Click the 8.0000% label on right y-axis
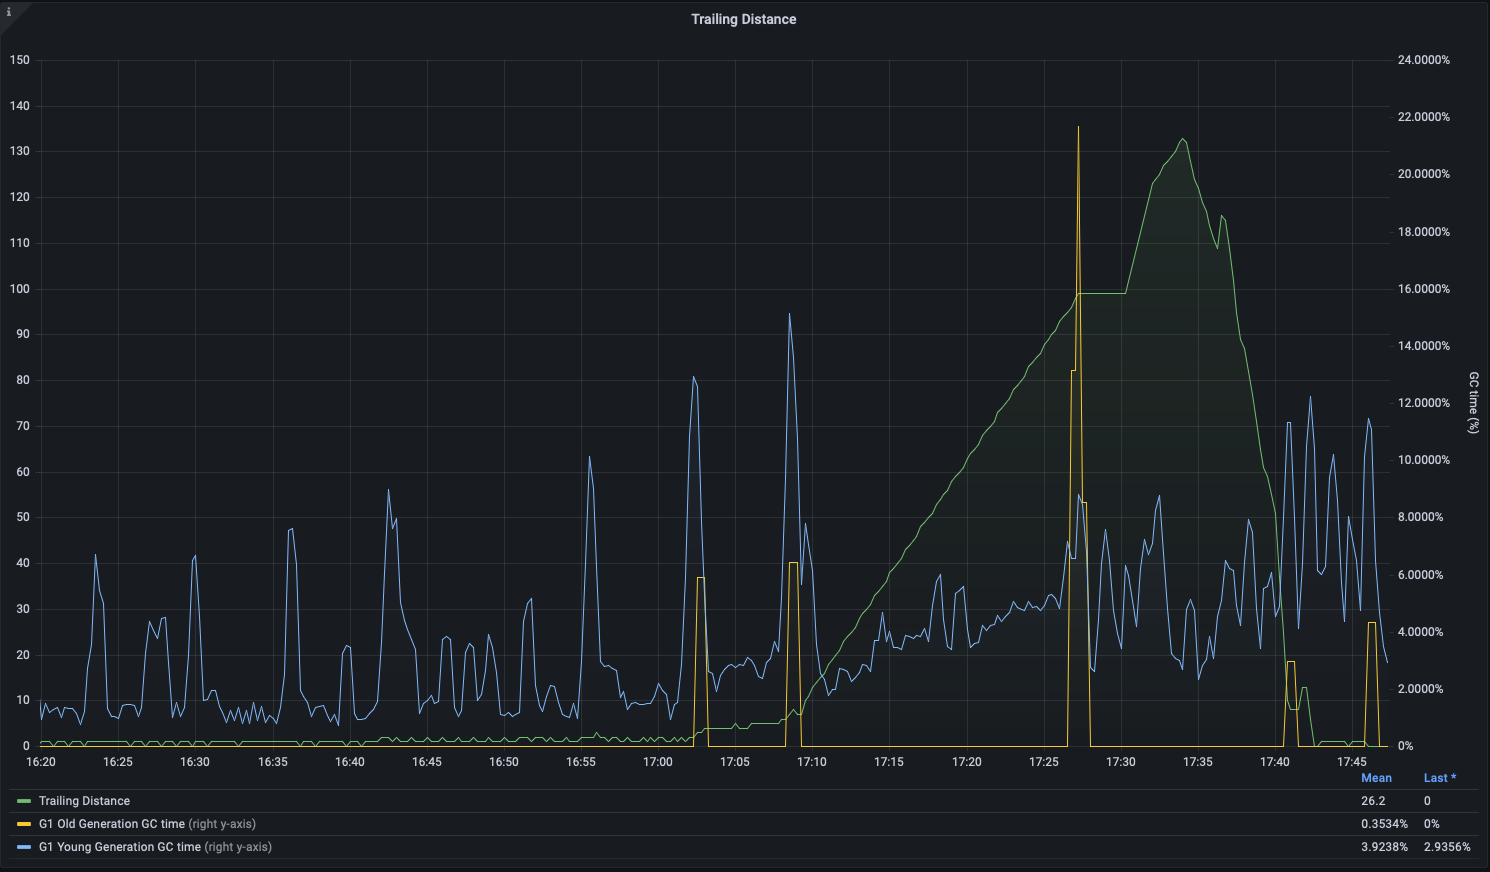This screenshot has height=872, width=1490. (1421, 517)
